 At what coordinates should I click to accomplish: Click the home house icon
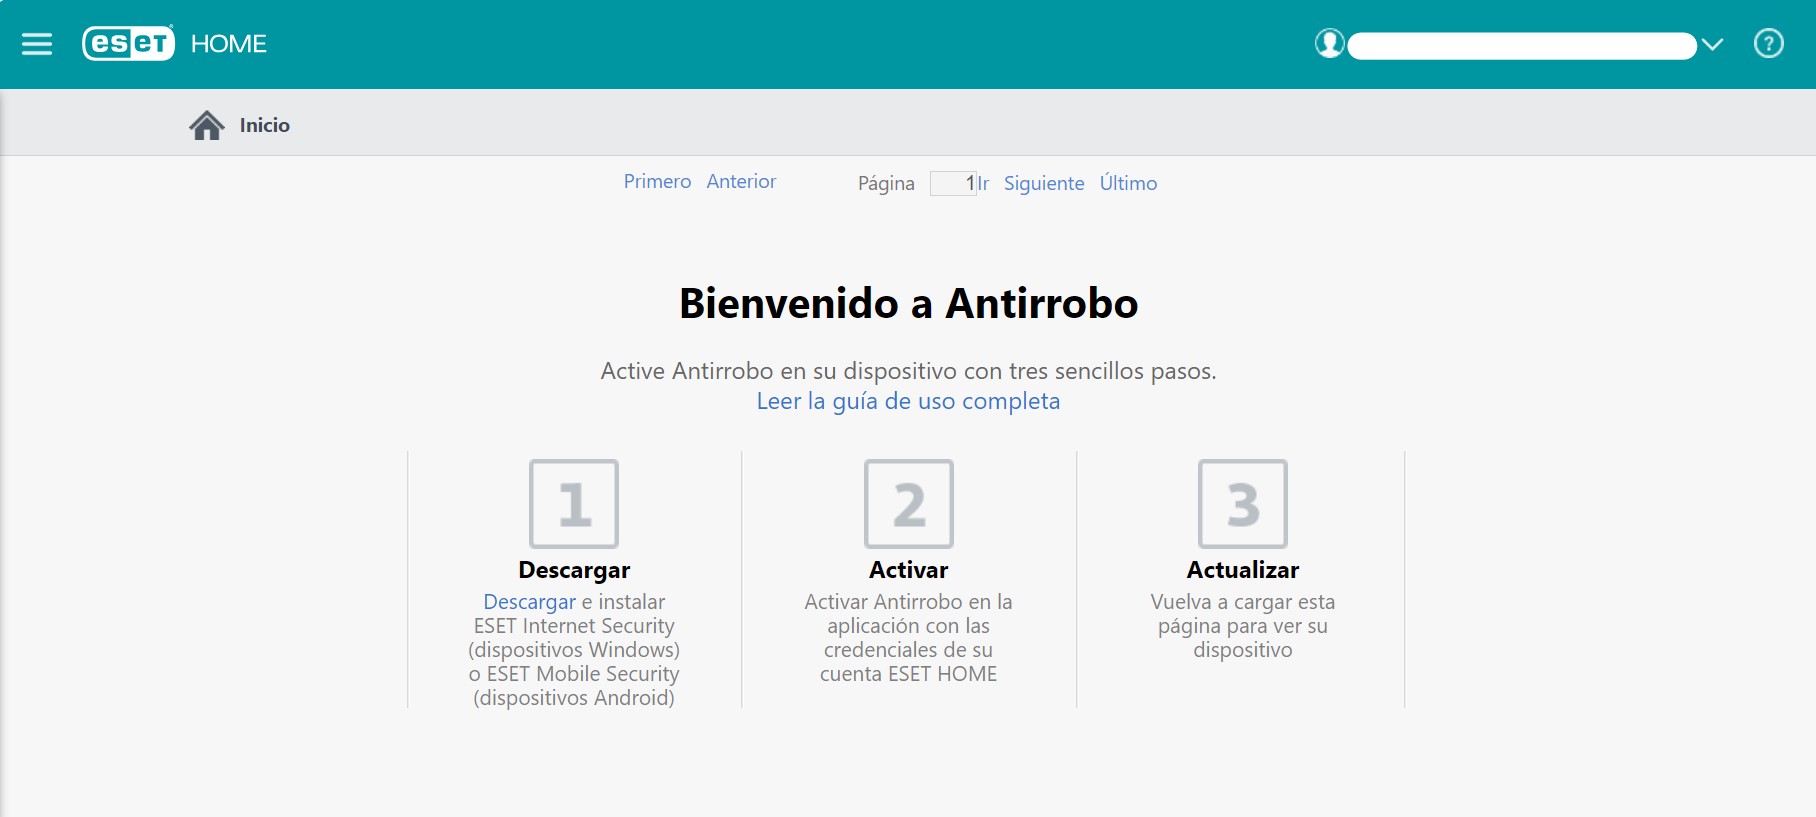tap(207, 125)
